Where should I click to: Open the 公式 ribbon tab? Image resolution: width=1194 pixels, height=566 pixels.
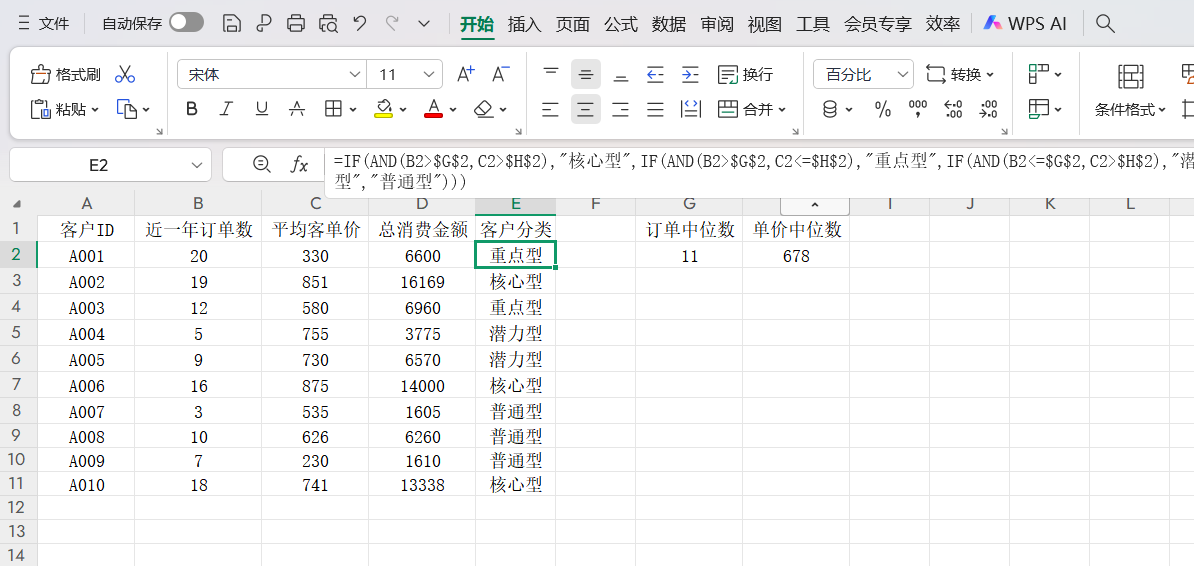click(620, 24)
